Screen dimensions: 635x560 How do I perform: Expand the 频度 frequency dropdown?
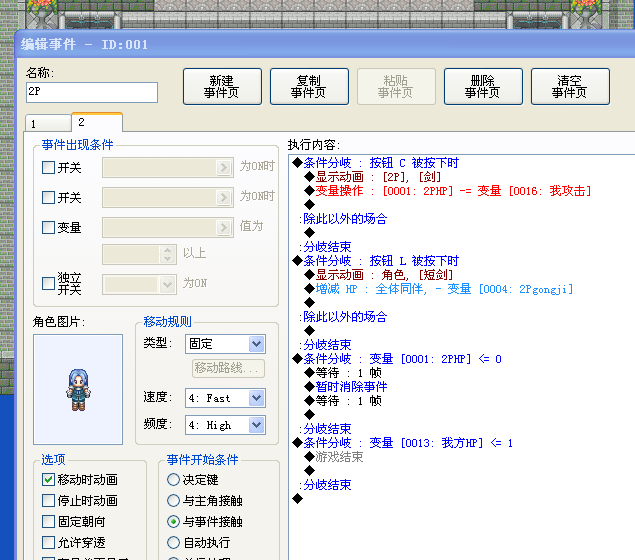[226, 425]
